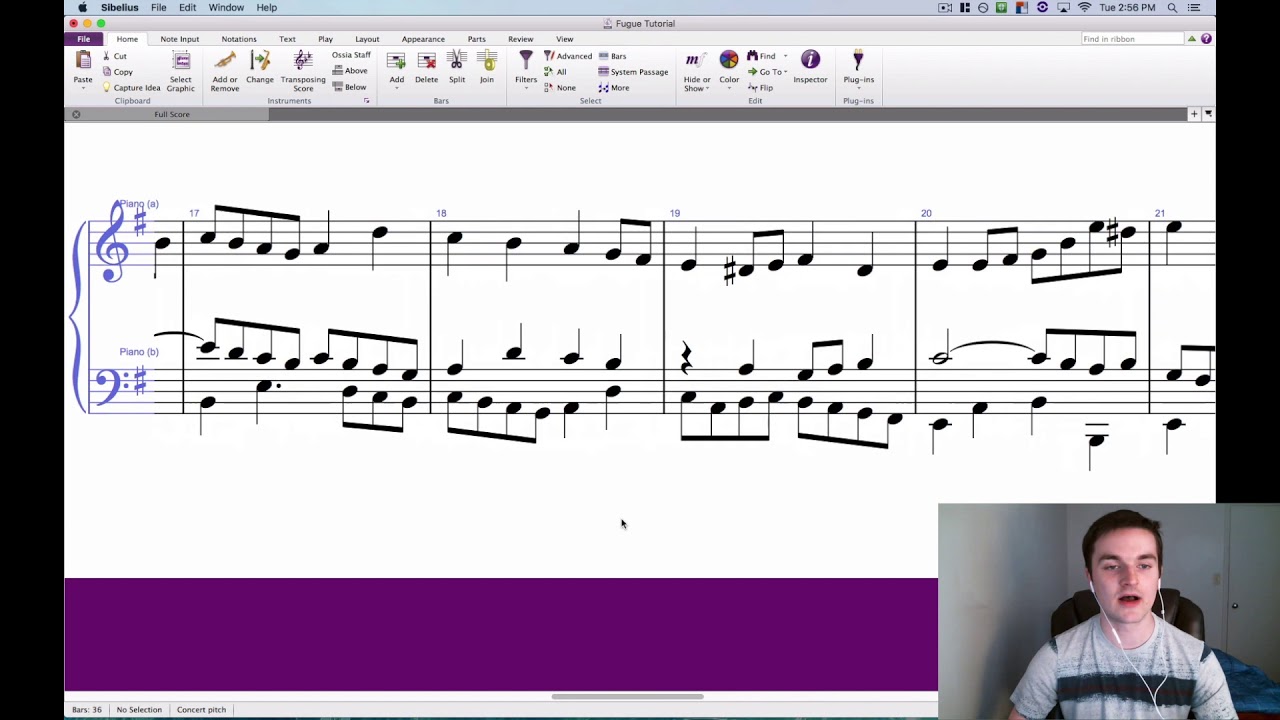Switch to Note Input tab

(x=180, y=39)
